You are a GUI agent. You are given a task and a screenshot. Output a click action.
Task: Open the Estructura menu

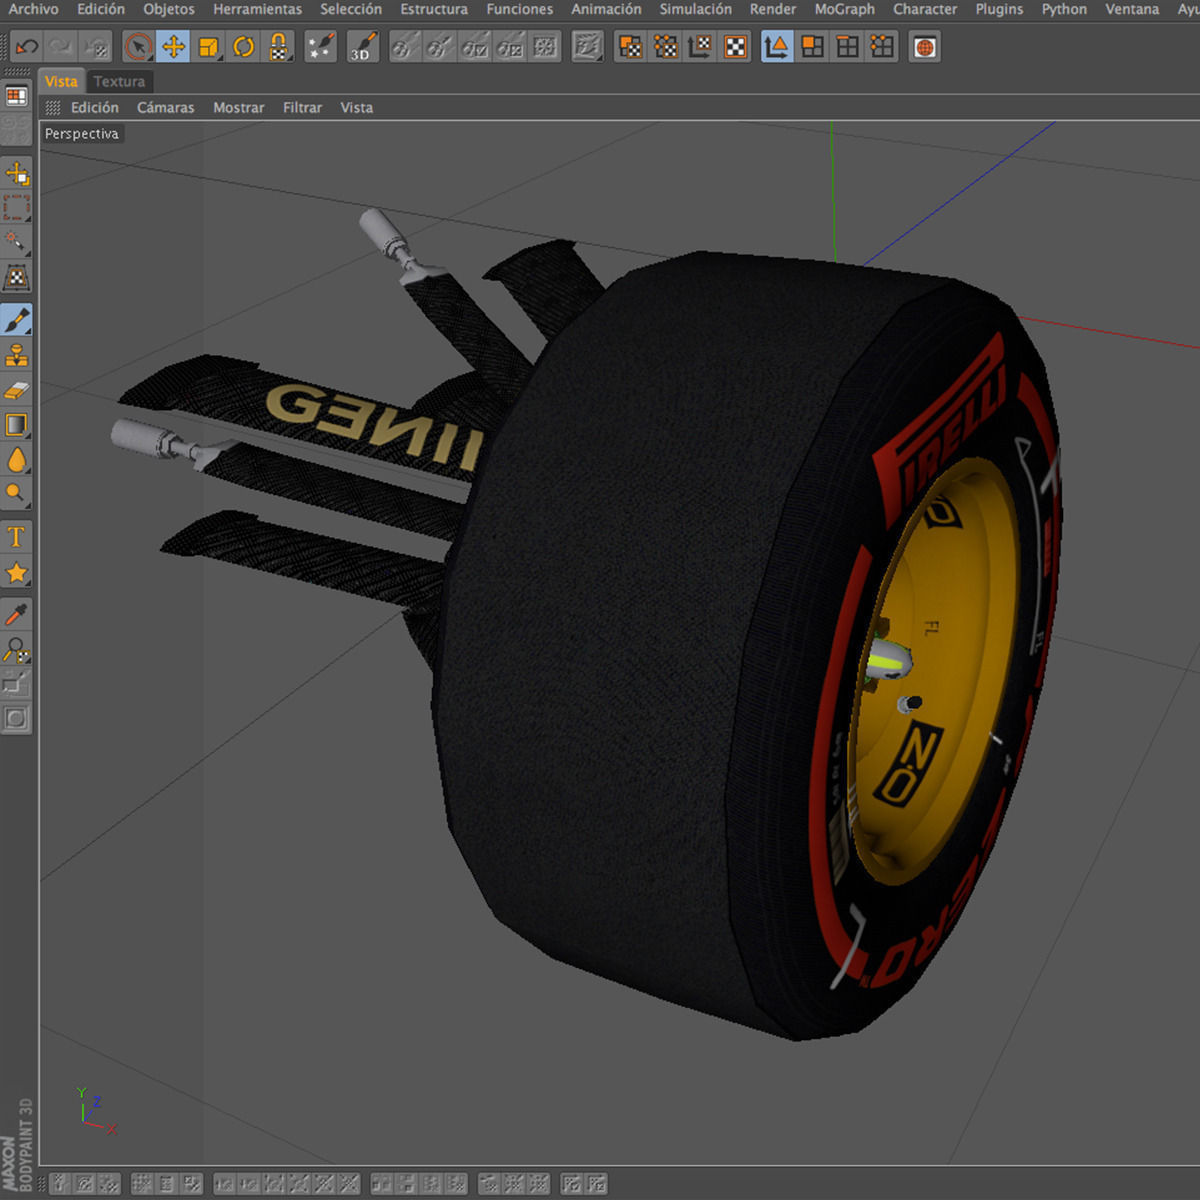click(434, 9)
